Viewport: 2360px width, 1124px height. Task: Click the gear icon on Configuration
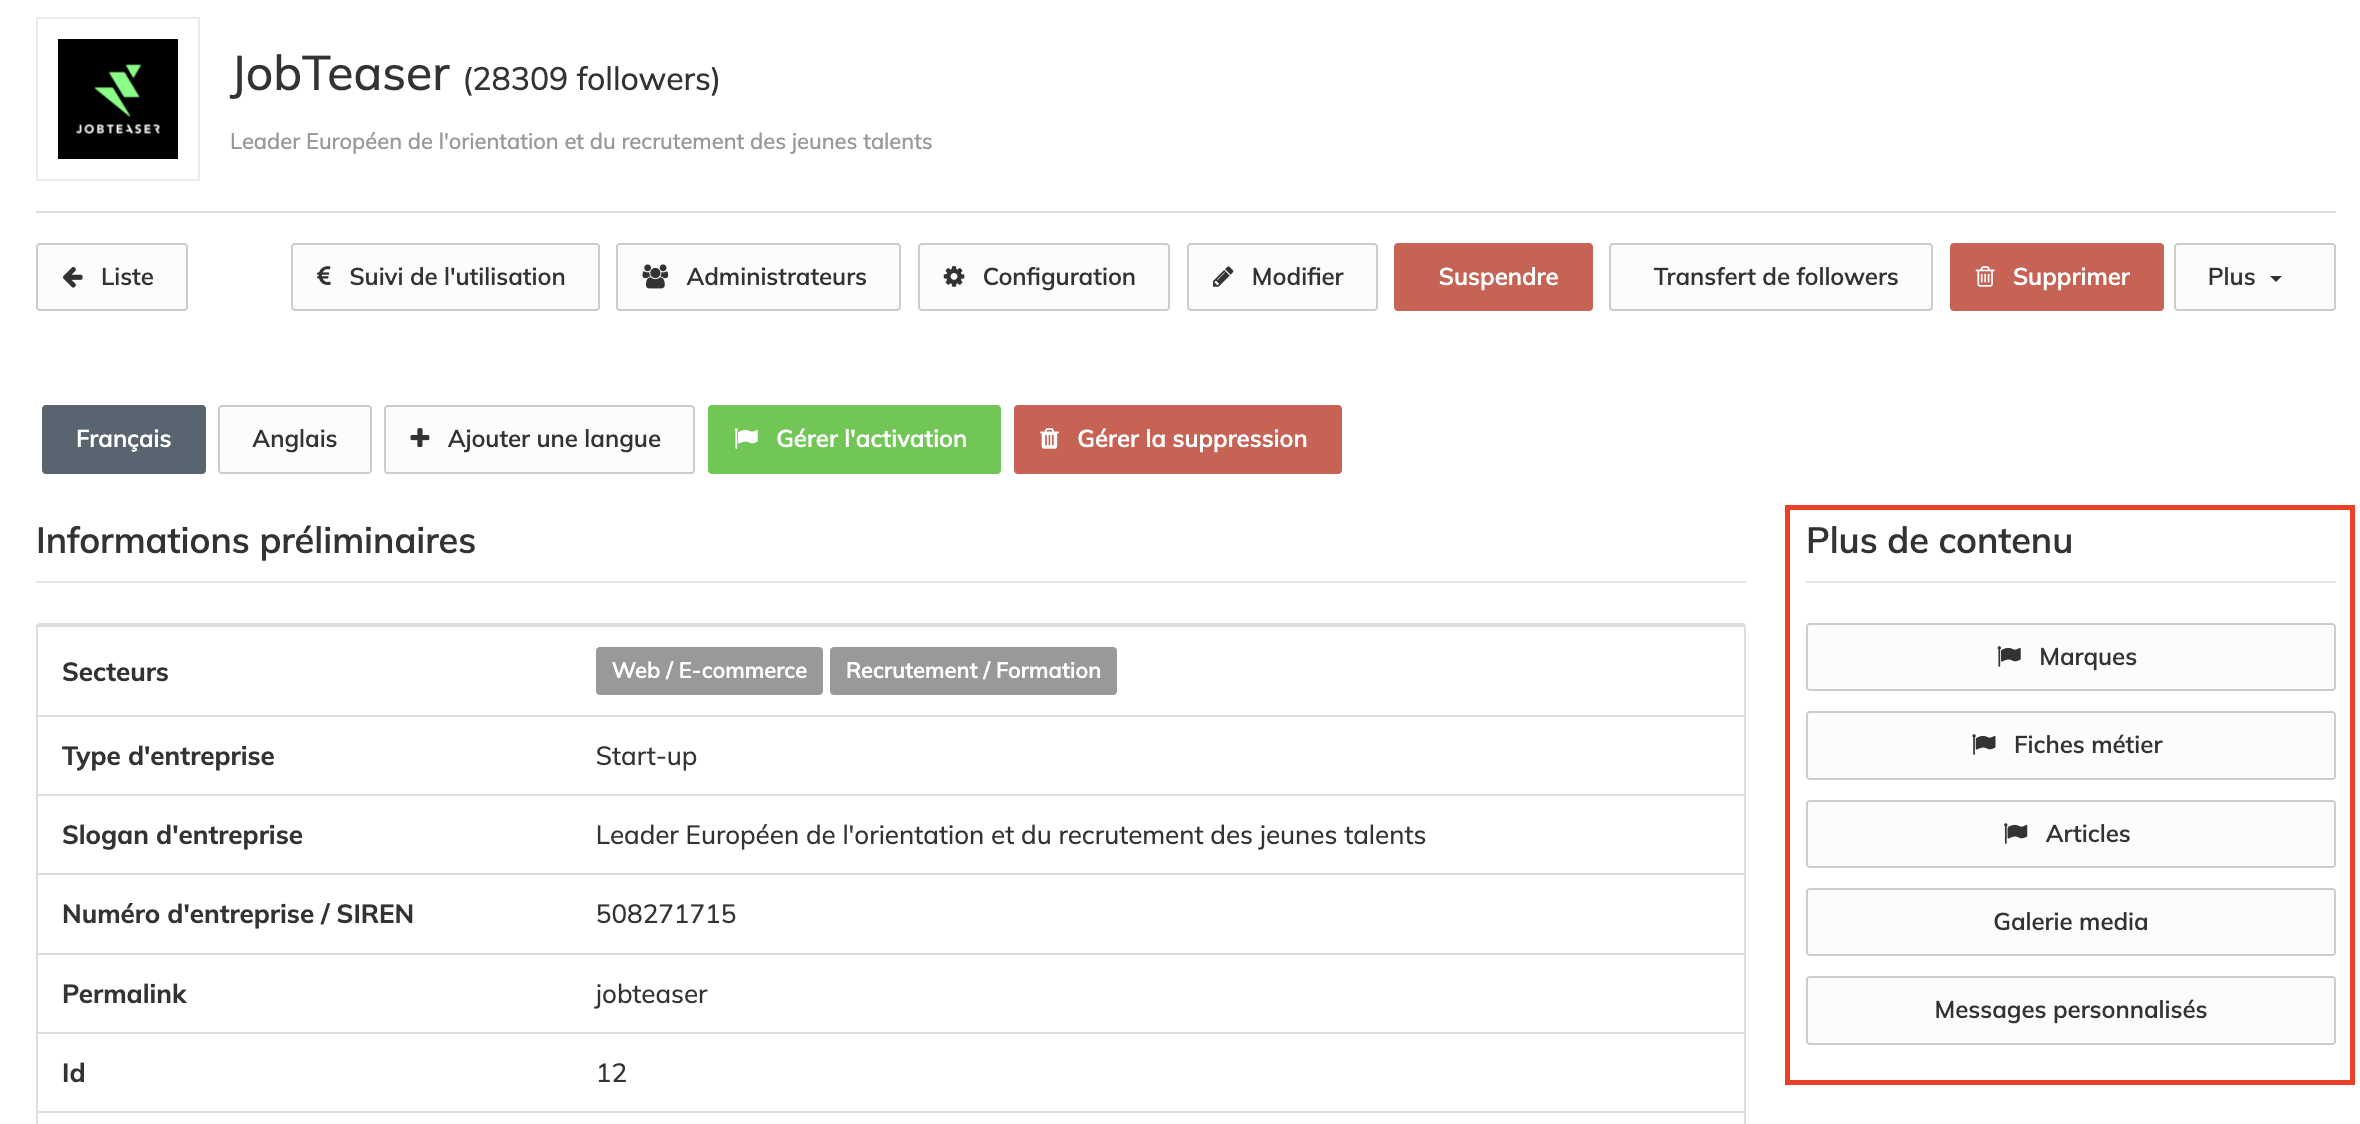[x=954, y=277]
